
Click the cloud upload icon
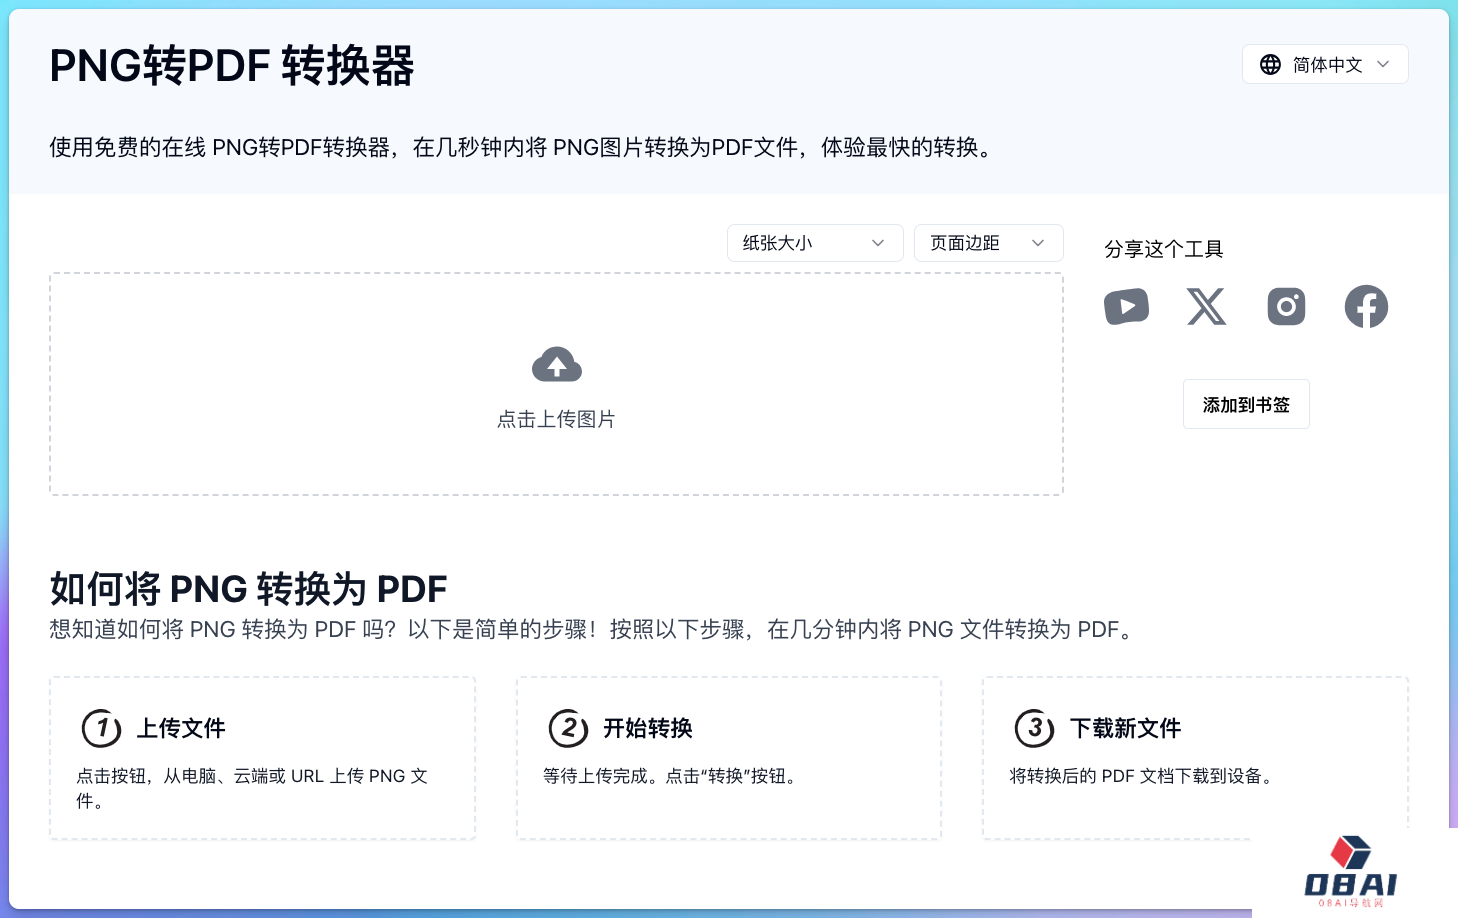coord(556,364)
